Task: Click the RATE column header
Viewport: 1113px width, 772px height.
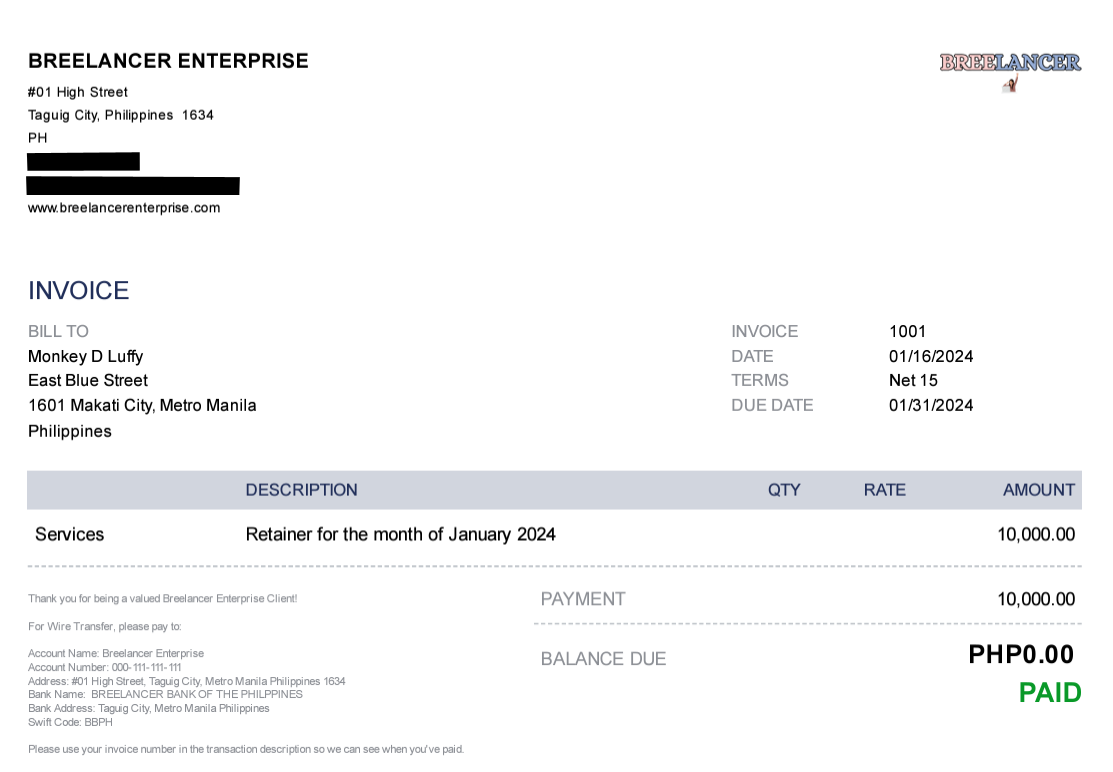Action: tap(884, 490)
